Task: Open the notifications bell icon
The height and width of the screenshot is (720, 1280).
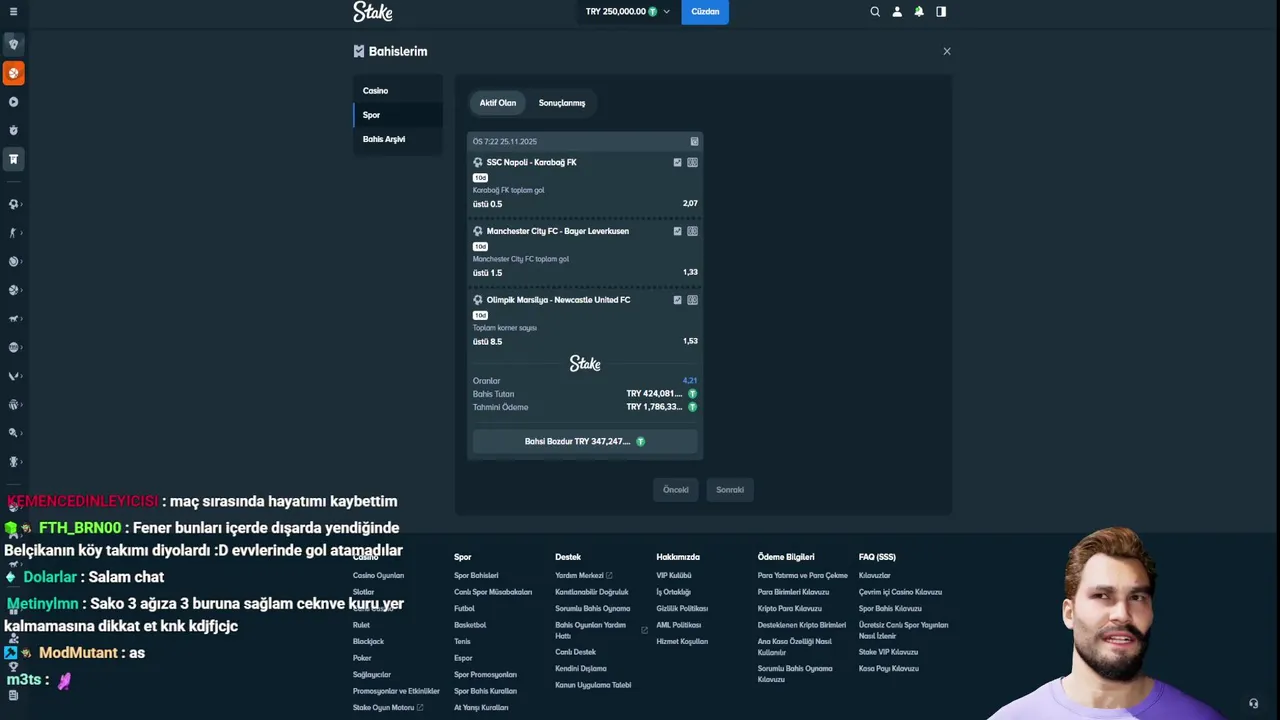Action: [919, 12]
